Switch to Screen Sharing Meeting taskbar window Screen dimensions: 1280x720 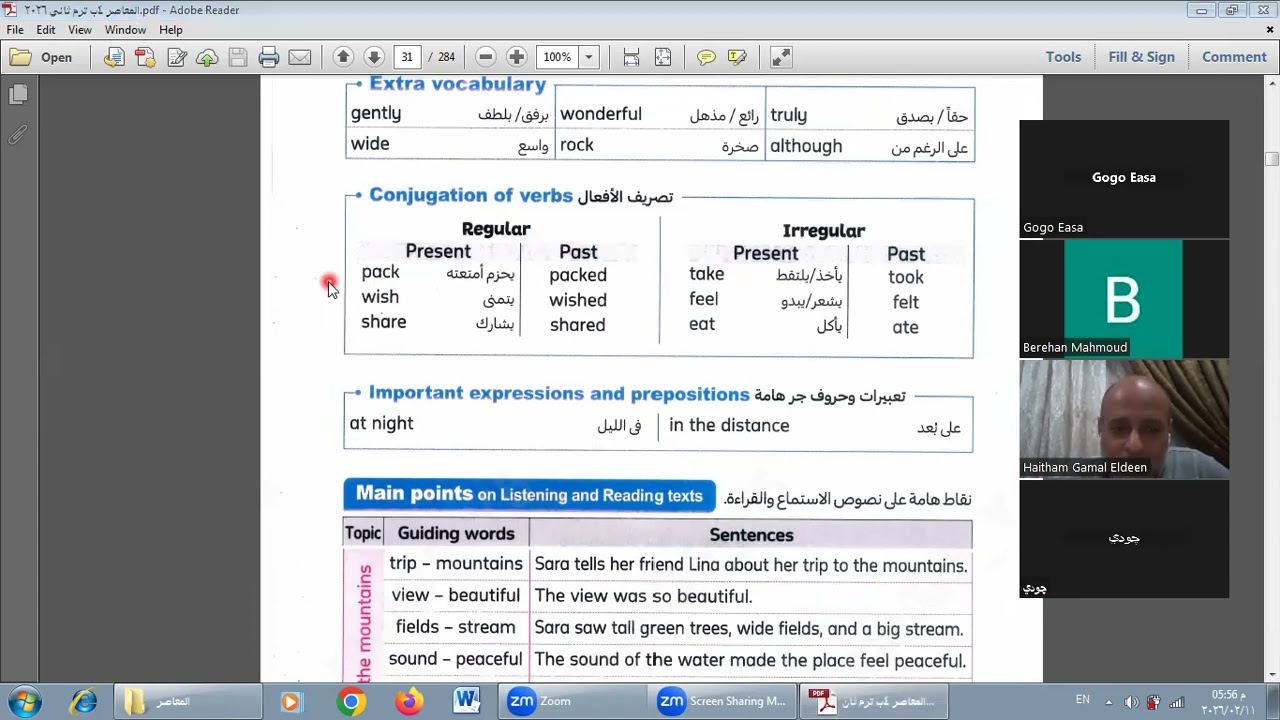(723, 702)
